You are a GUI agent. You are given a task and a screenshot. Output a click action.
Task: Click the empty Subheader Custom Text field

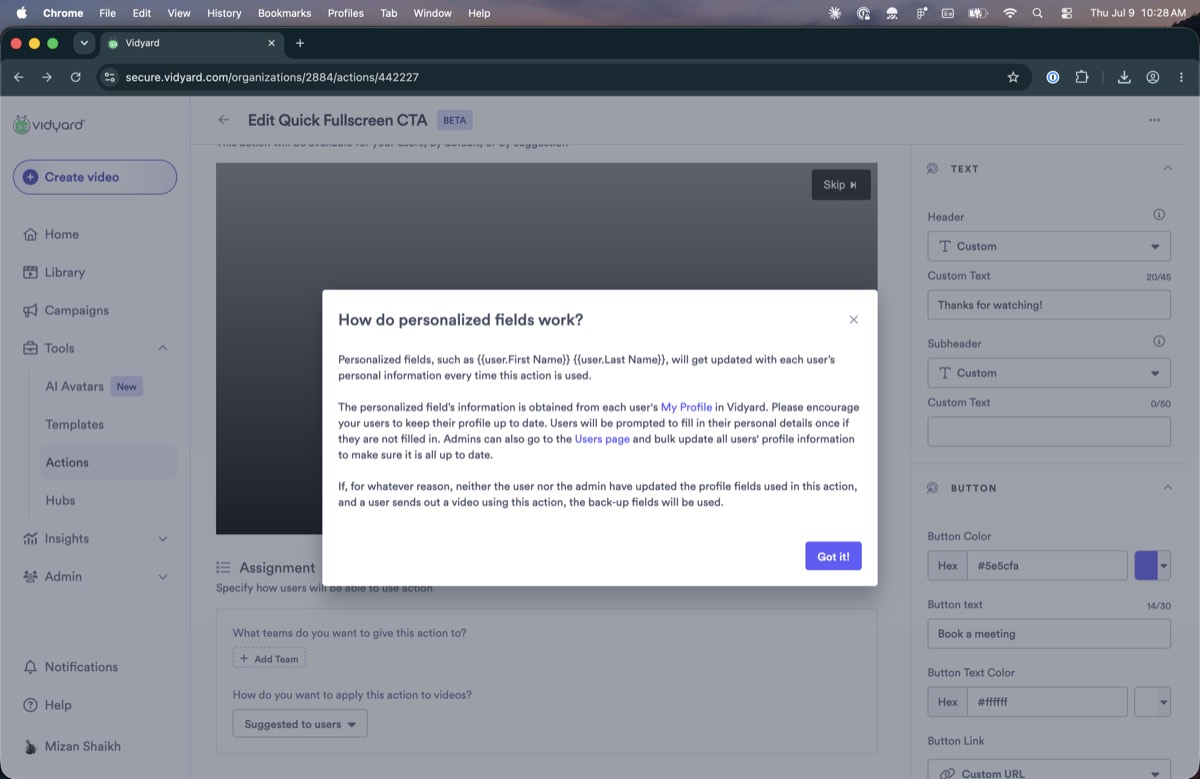[x=1049, y=432]
